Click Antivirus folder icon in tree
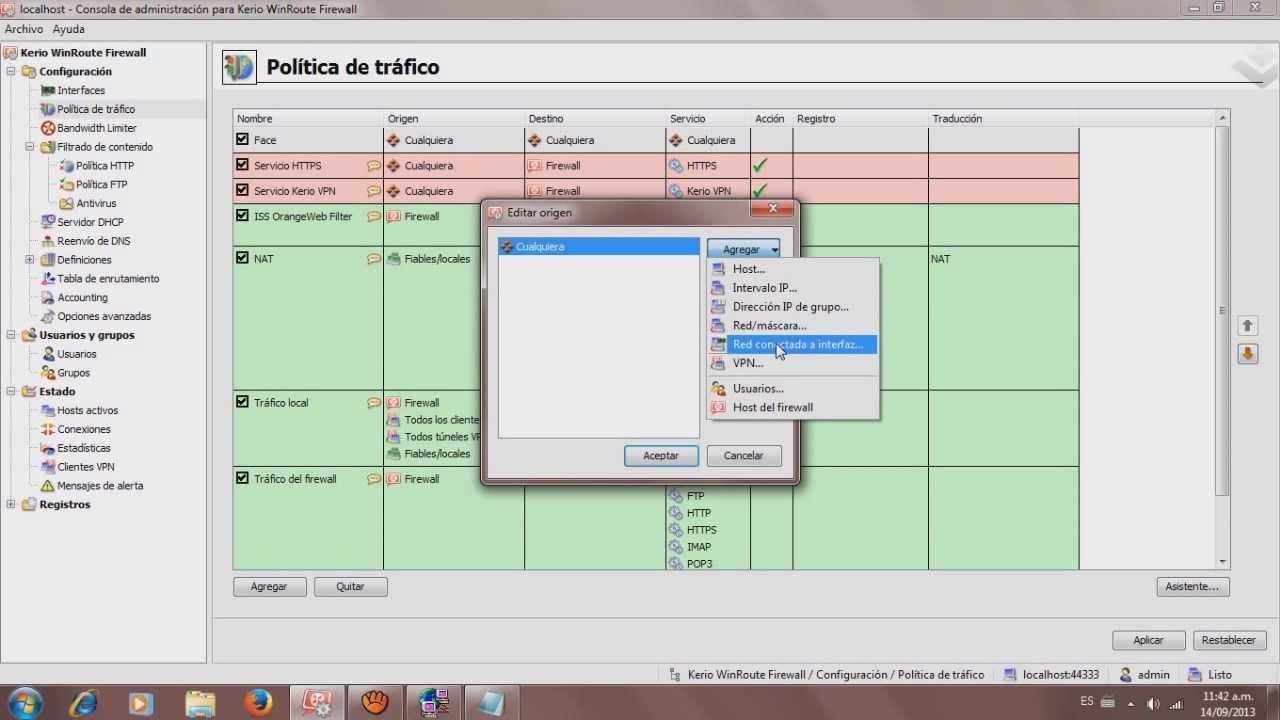Screen dimensions: 1280x720 point(67,204)
